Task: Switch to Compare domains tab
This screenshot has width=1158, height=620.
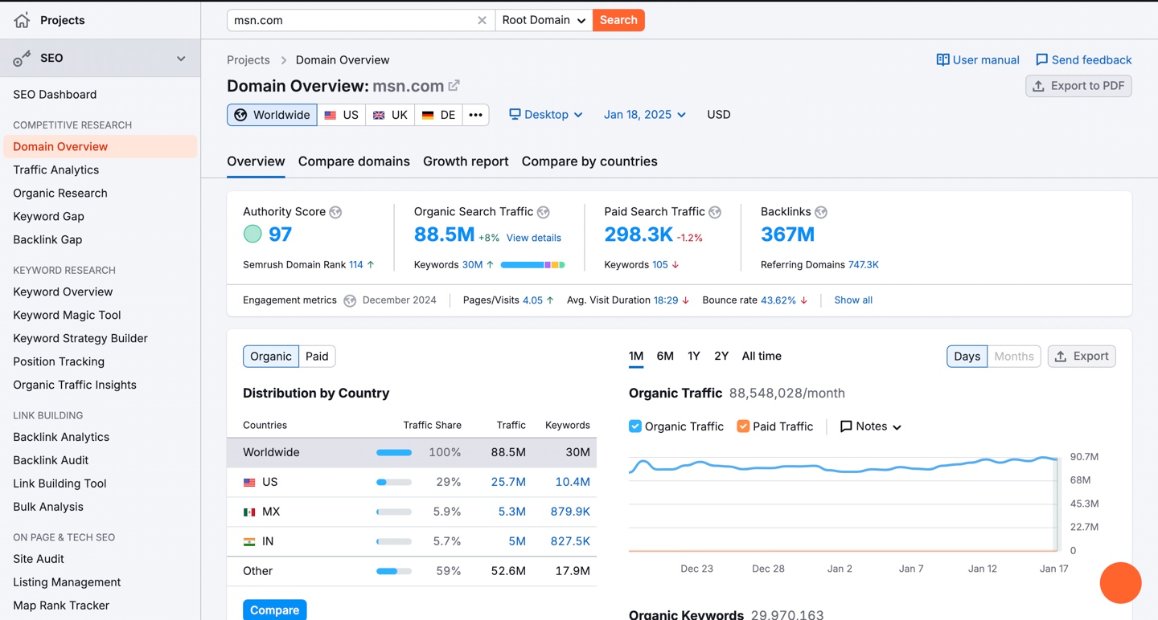Action: pos(354,162)
